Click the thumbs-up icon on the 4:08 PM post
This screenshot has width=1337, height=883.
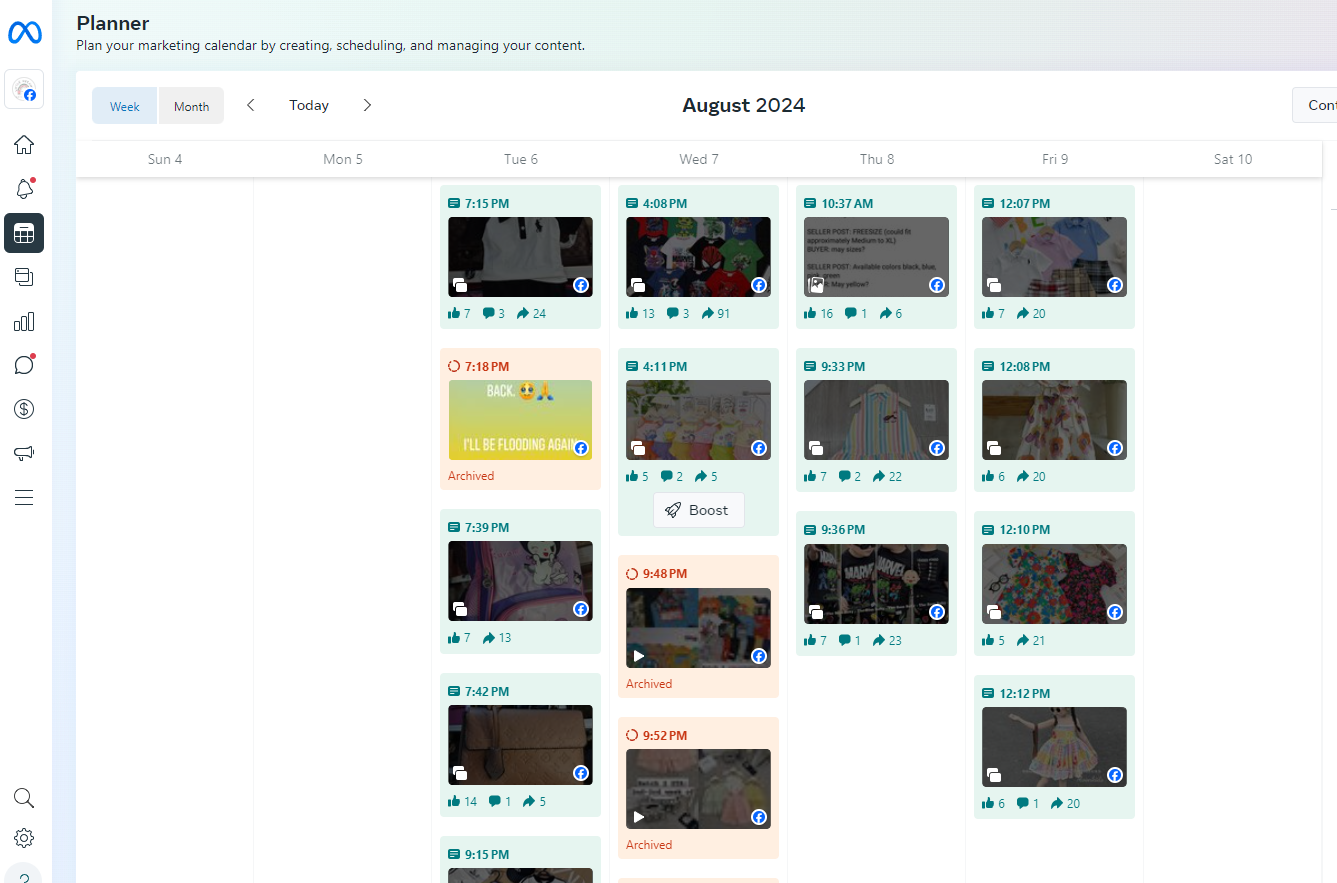point(632,313)
